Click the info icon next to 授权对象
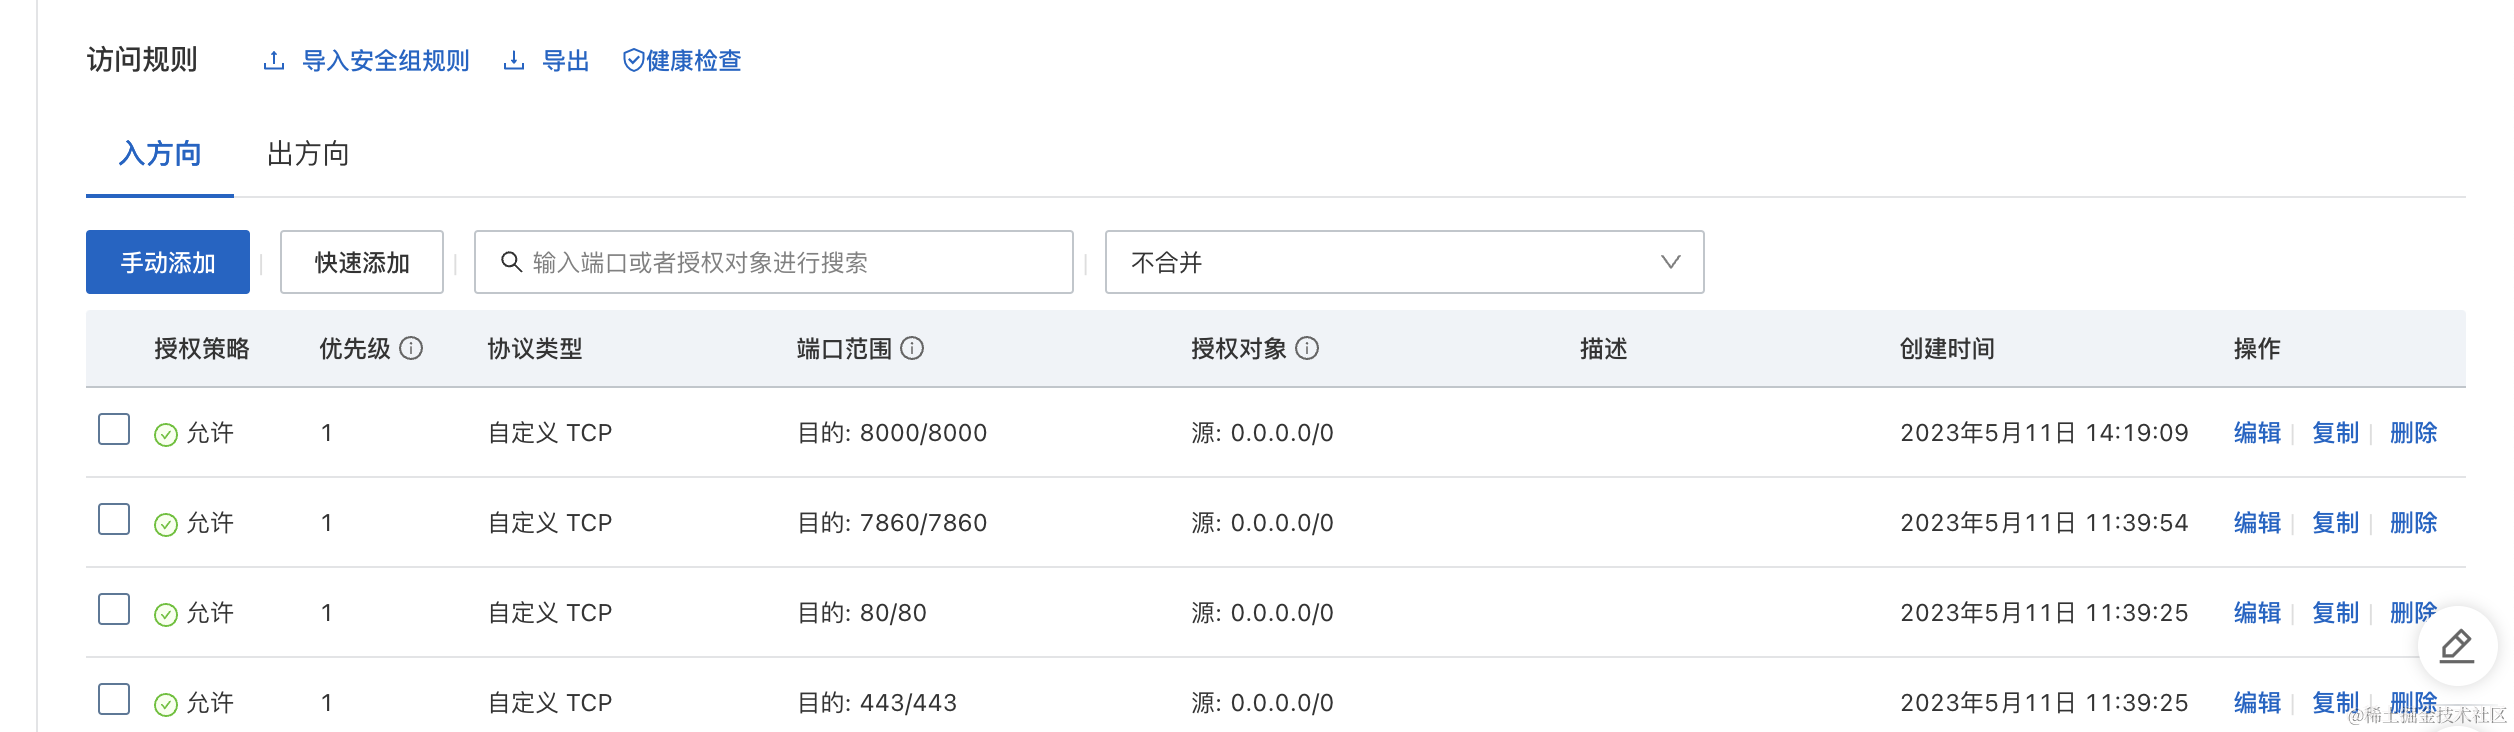The height and width of the screenshot is (732, 2514). pyautogui.click(x=1307, y=348)
